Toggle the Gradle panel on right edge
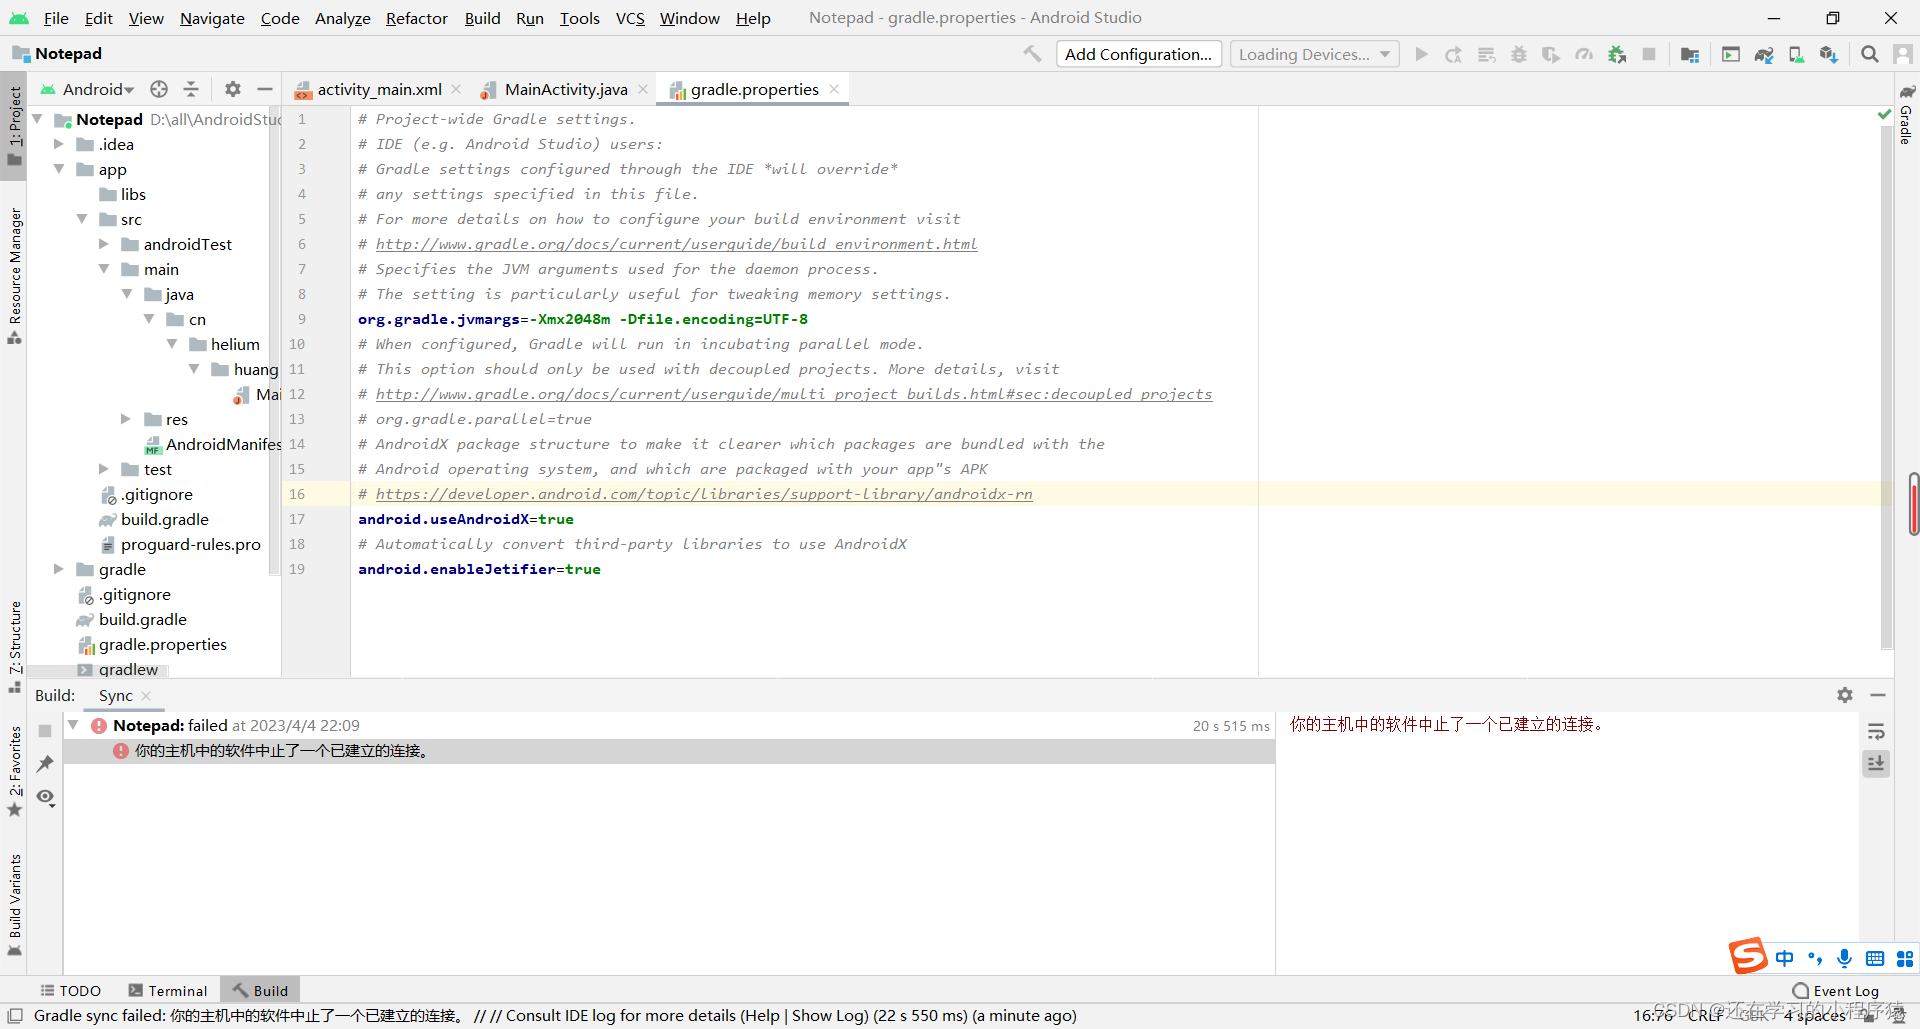 tap(1906, 115)
